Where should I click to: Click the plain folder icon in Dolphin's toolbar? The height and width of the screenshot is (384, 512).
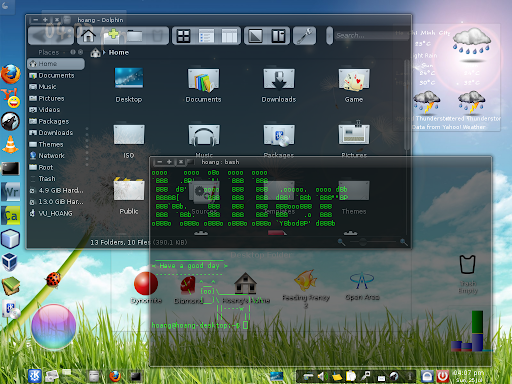[x=134, y=36]
